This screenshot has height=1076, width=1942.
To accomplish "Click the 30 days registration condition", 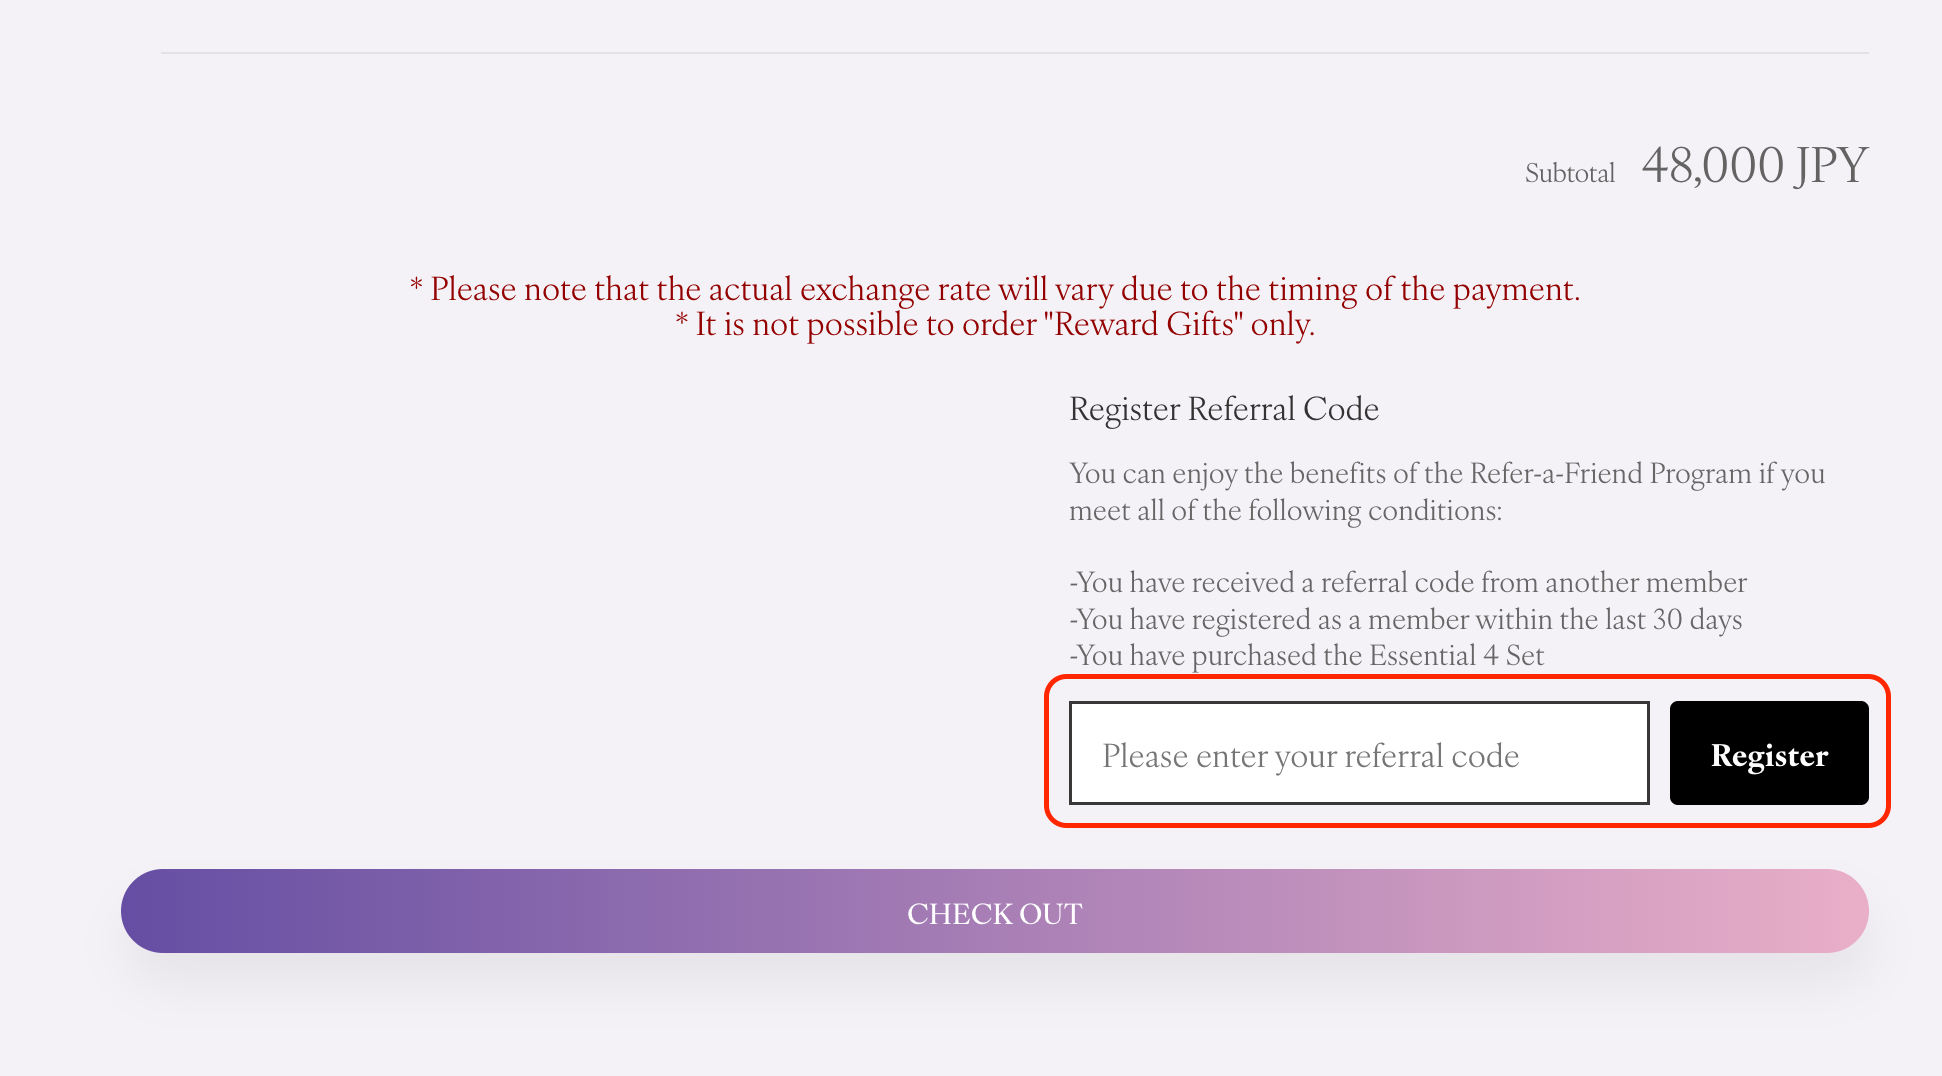I will tap(1405, 620).
